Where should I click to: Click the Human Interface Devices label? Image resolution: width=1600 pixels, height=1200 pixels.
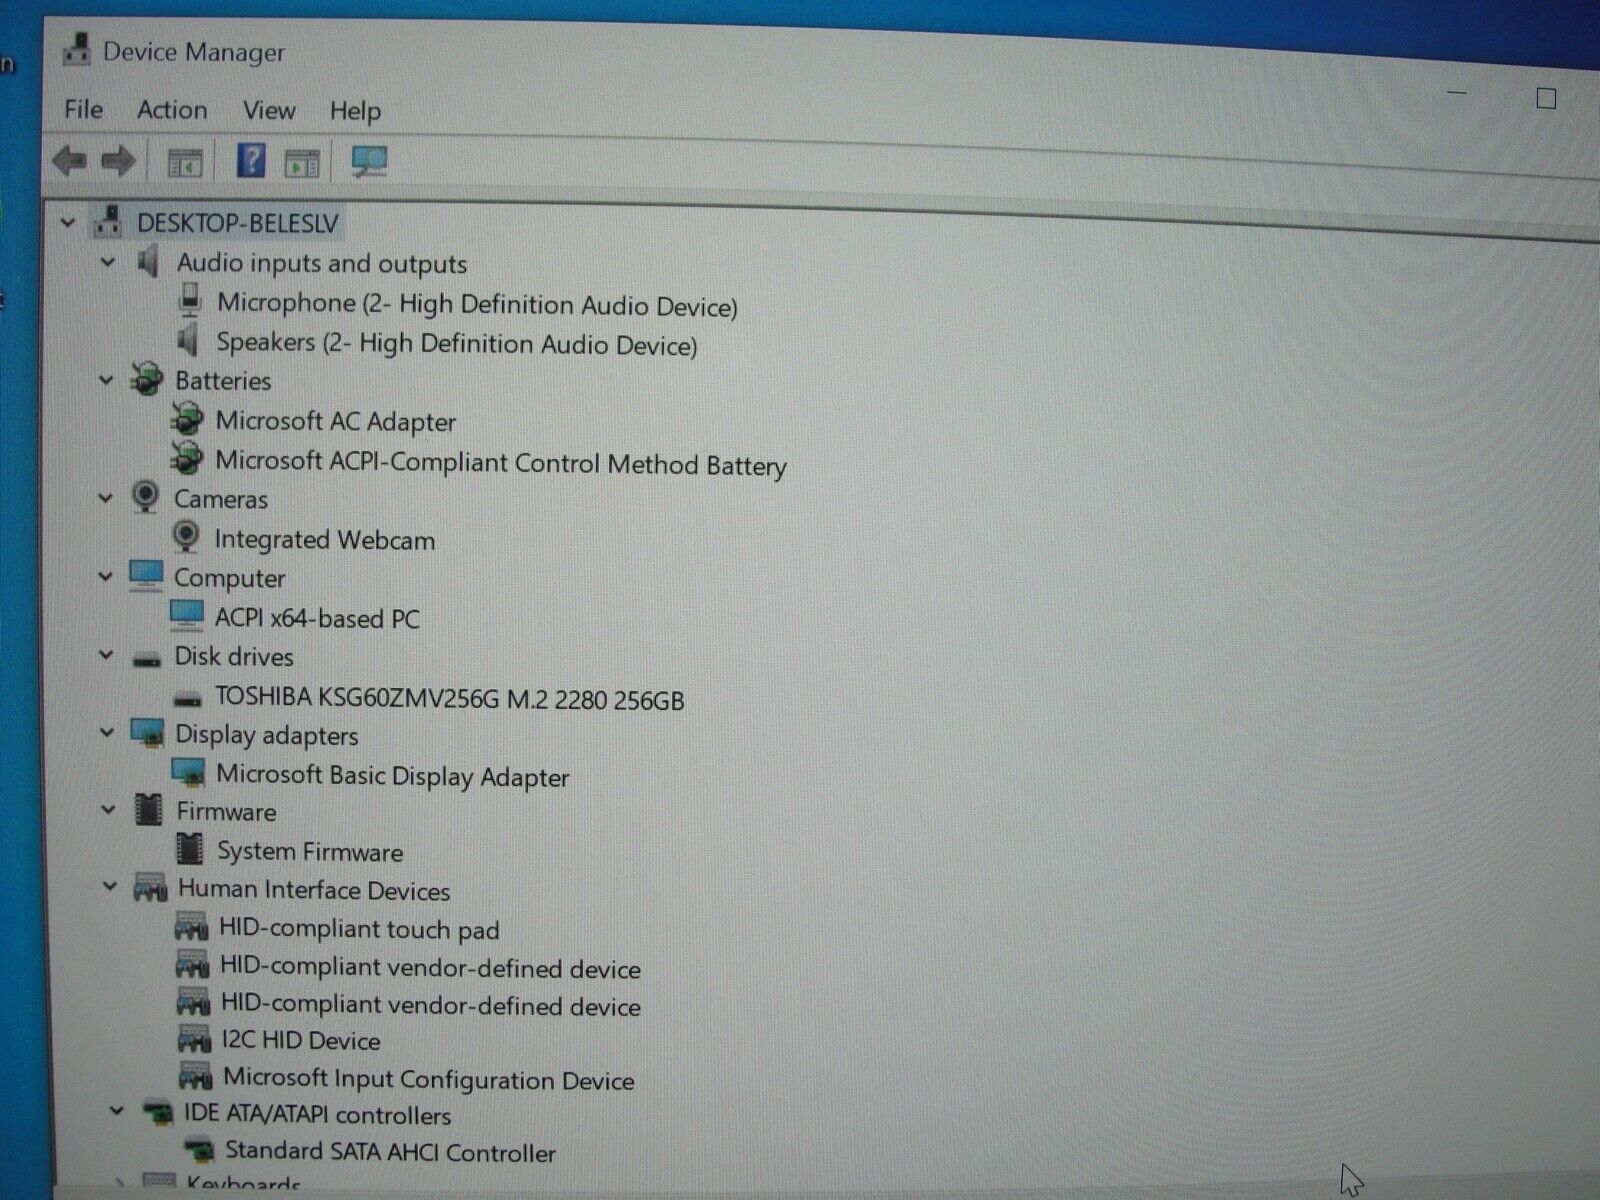314,890
